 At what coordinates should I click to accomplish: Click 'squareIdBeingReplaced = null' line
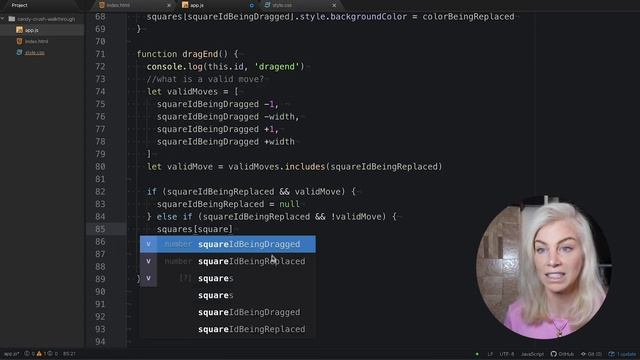[228, 204]
